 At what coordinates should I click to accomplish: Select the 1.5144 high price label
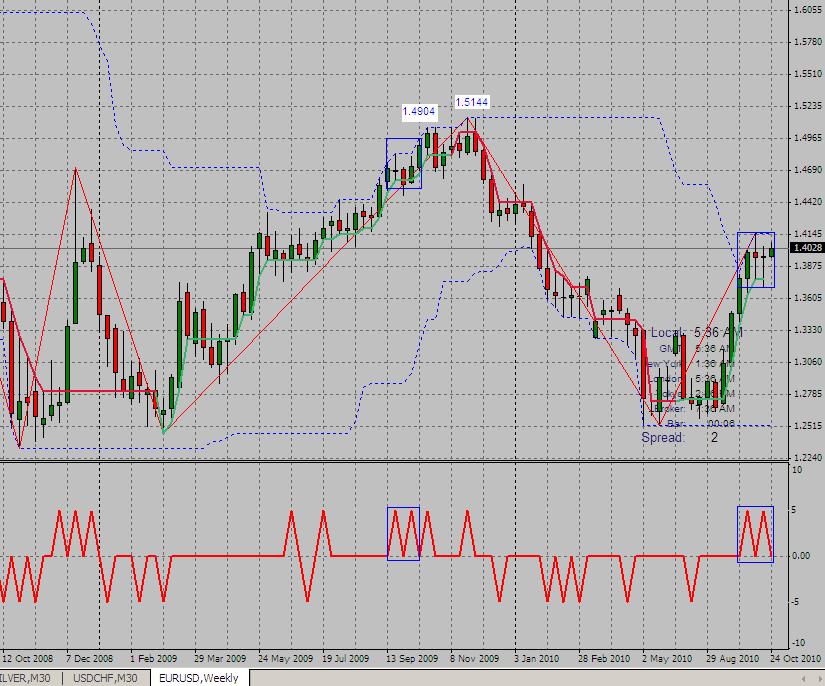[x=471, y=102]
